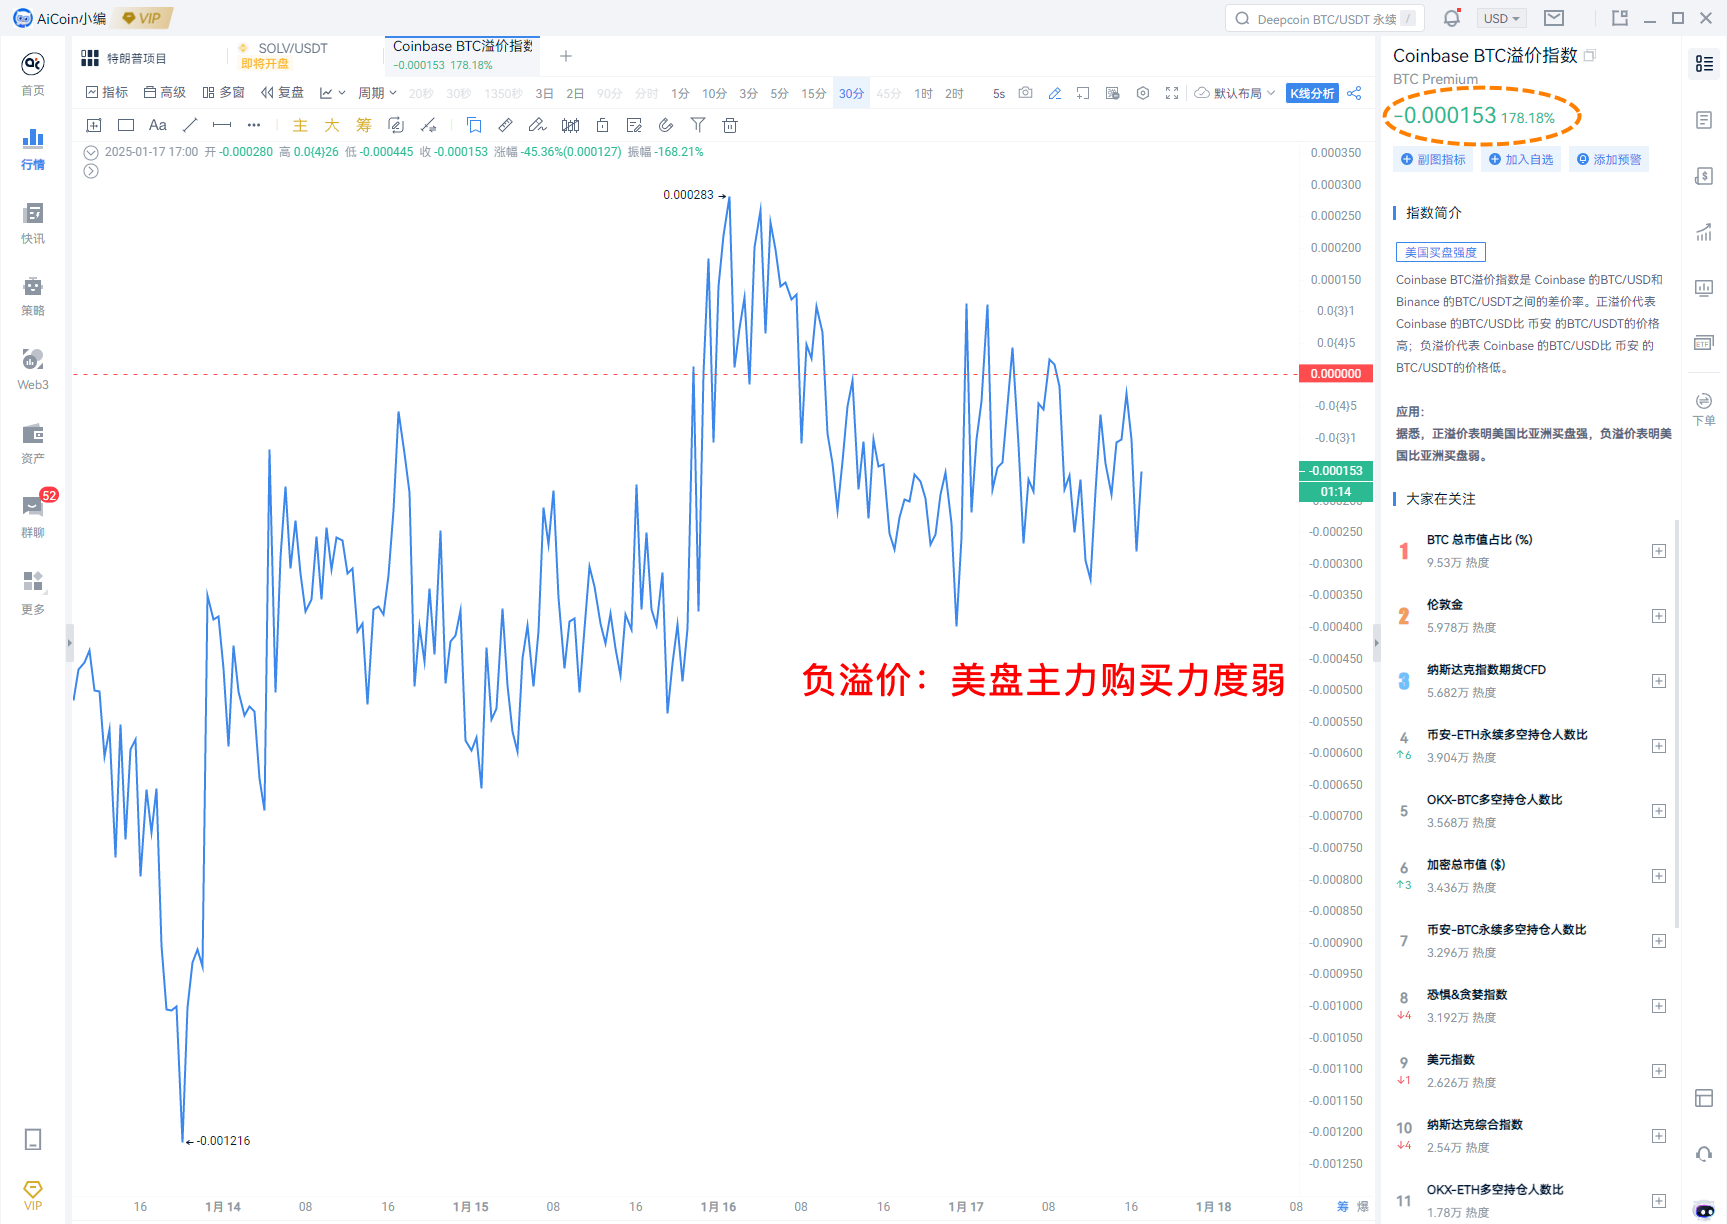Click the screenshot camera icon in chart toolbar
The image size is (1727, 1224).
[1025, 93]
